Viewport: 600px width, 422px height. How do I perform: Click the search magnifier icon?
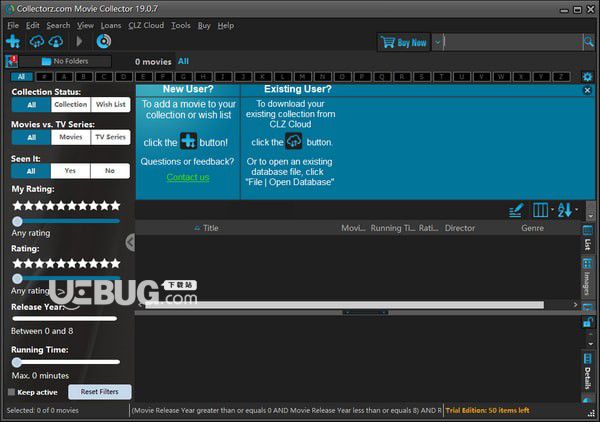[589, 42]
